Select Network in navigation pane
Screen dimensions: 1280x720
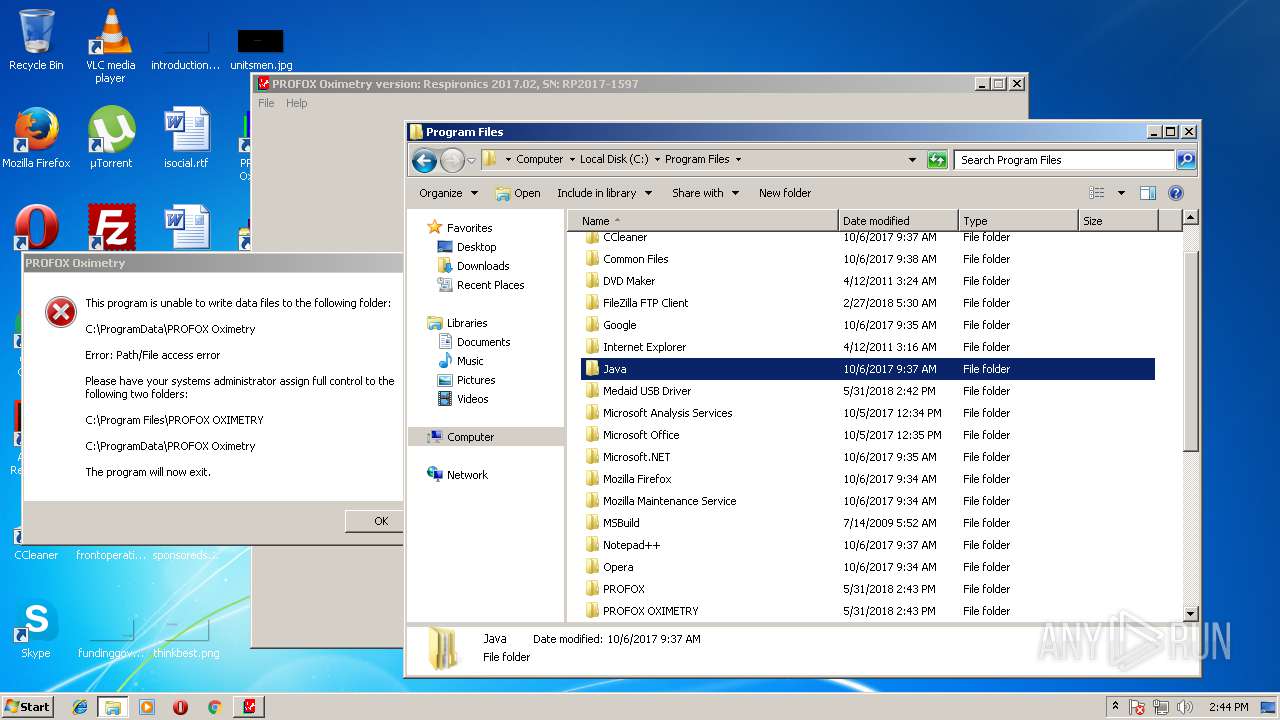(467, 475)
